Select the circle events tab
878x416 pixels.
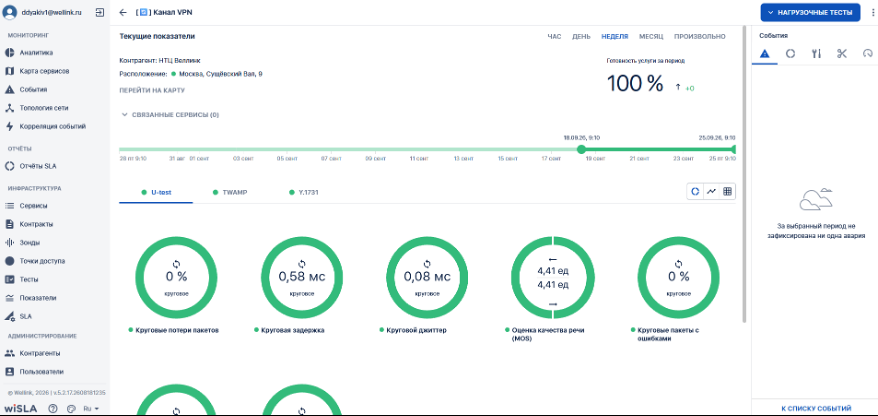[x=790, y=54]
